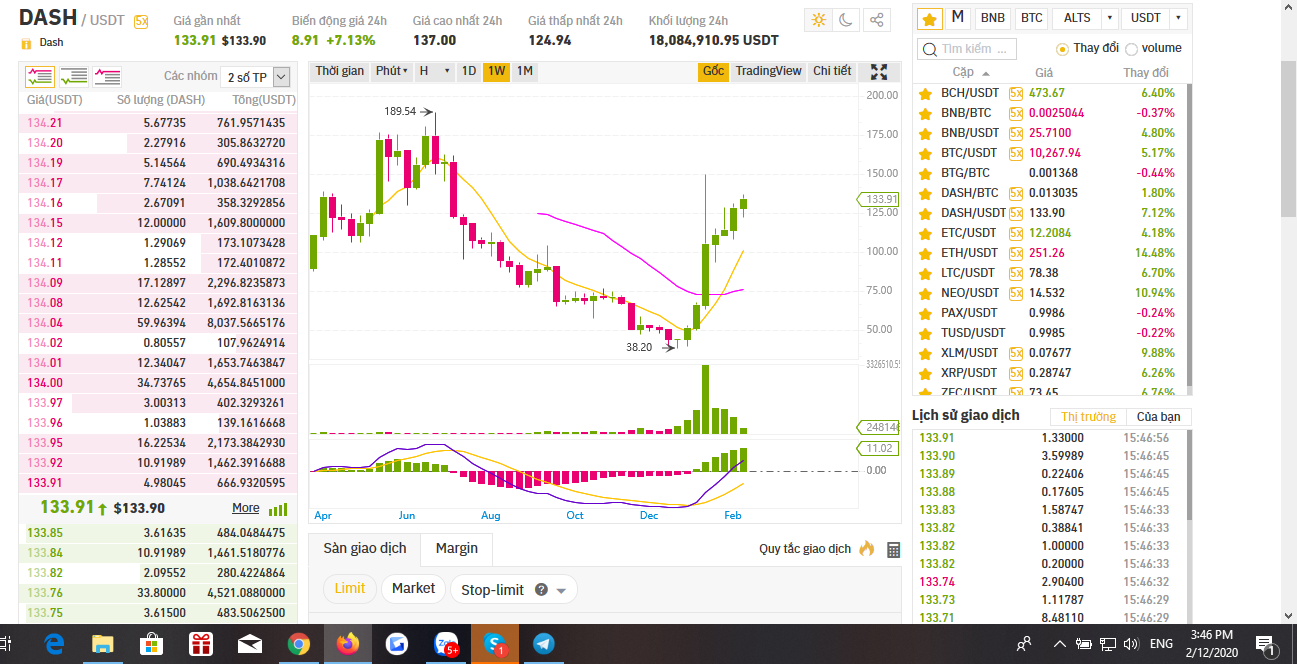Select the BNB market tab
This screenshot has width=1297, height=664.
coord(992,18)
